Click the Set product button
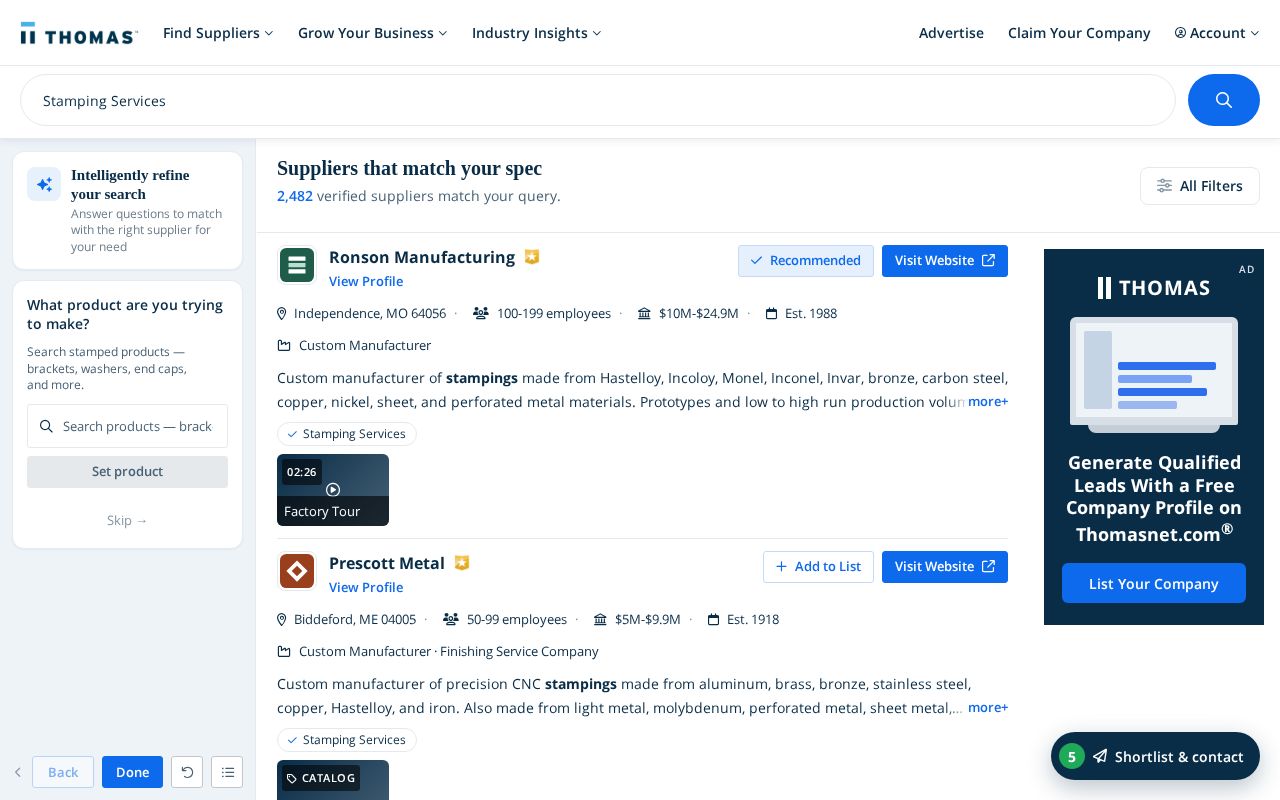 (127, 472)
